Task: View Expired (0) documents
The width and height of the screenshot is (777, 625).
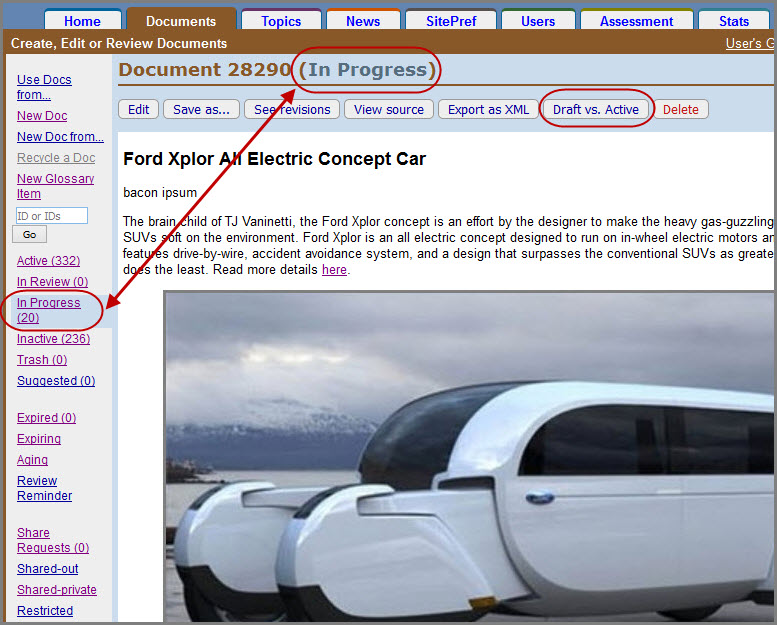Action: coord(47,417)
